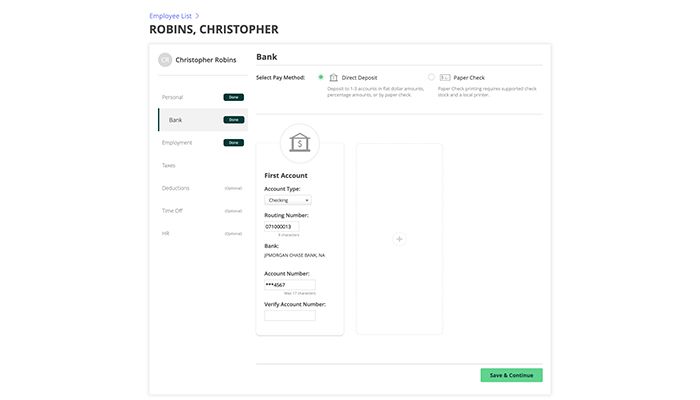The width and height of the screenshot is (700, 400).
Task: Click the Routing Number input field
Action: point(281,227)
